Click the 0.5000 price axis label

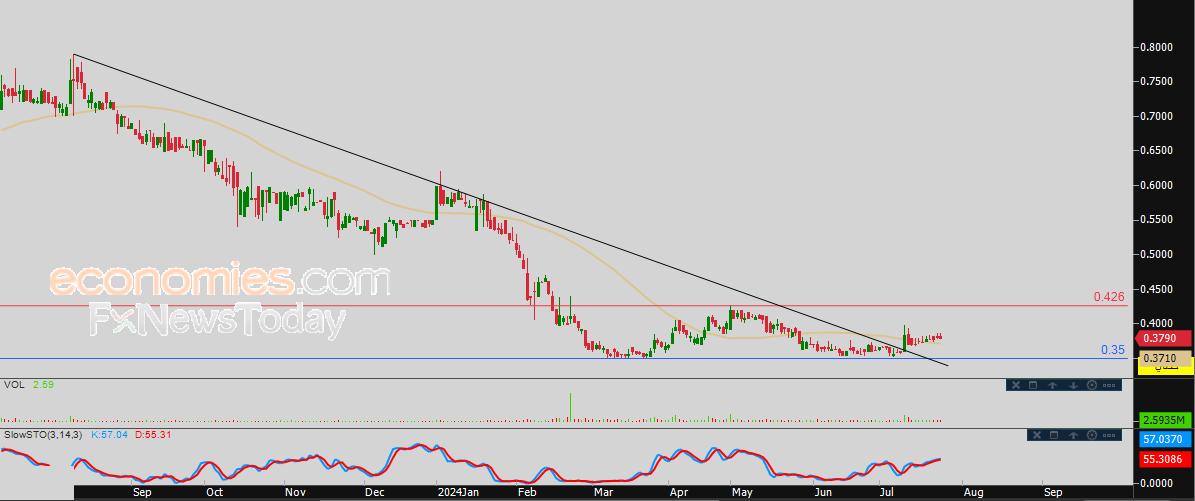tap(1156, 254)
